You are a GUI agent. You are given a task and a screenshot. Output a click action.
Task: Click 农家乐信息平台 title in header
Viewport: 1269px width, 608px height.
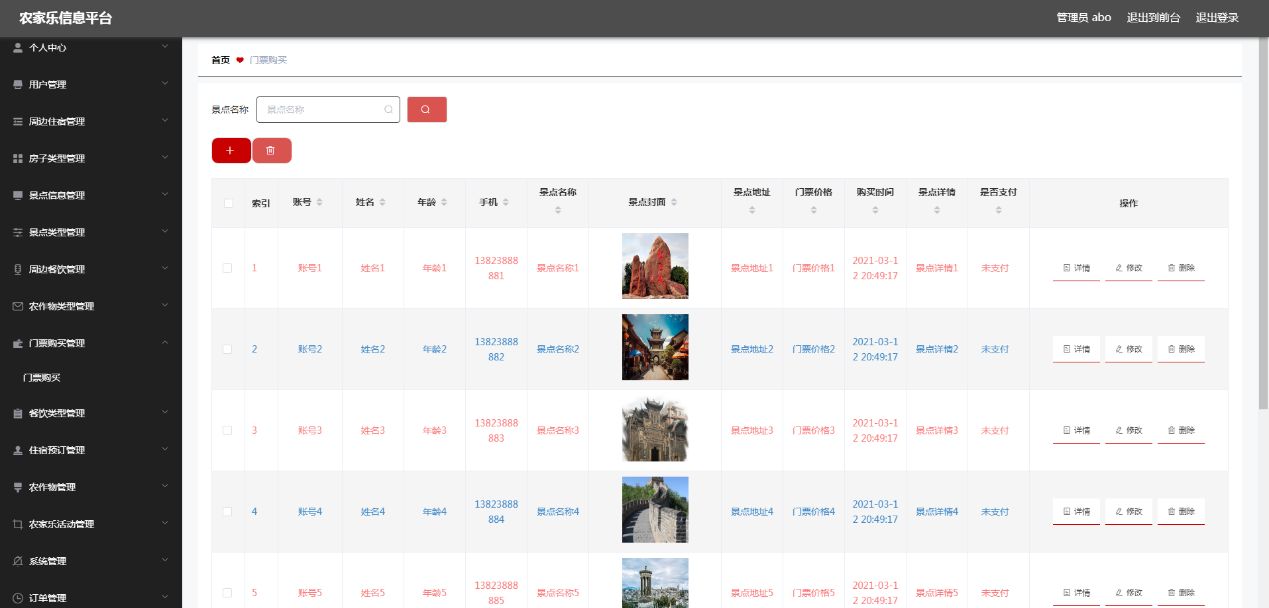[66, 18]
